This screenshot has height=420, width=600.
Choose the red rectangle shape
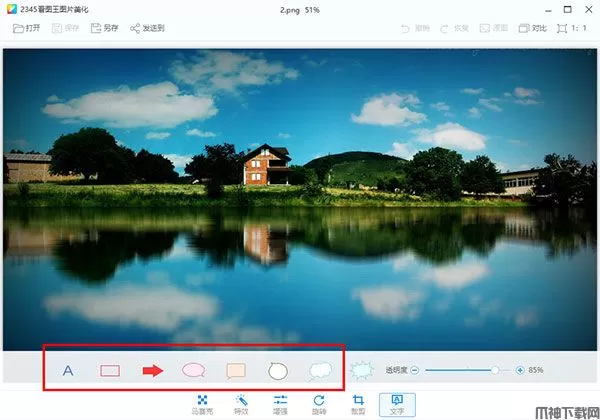[110, 371]
